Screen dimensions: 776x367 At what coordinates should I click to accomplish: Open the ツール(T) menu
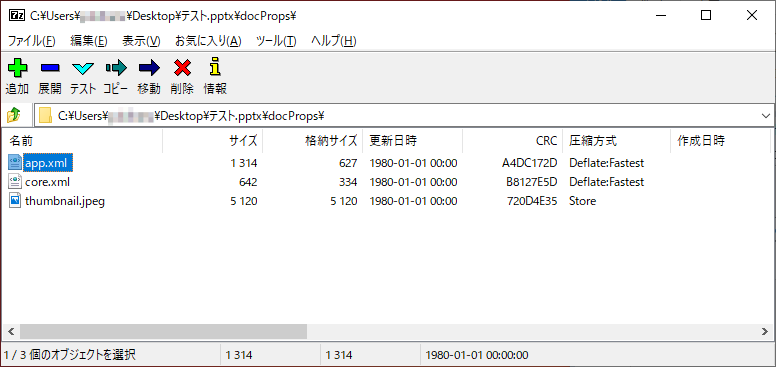[276, 41]
